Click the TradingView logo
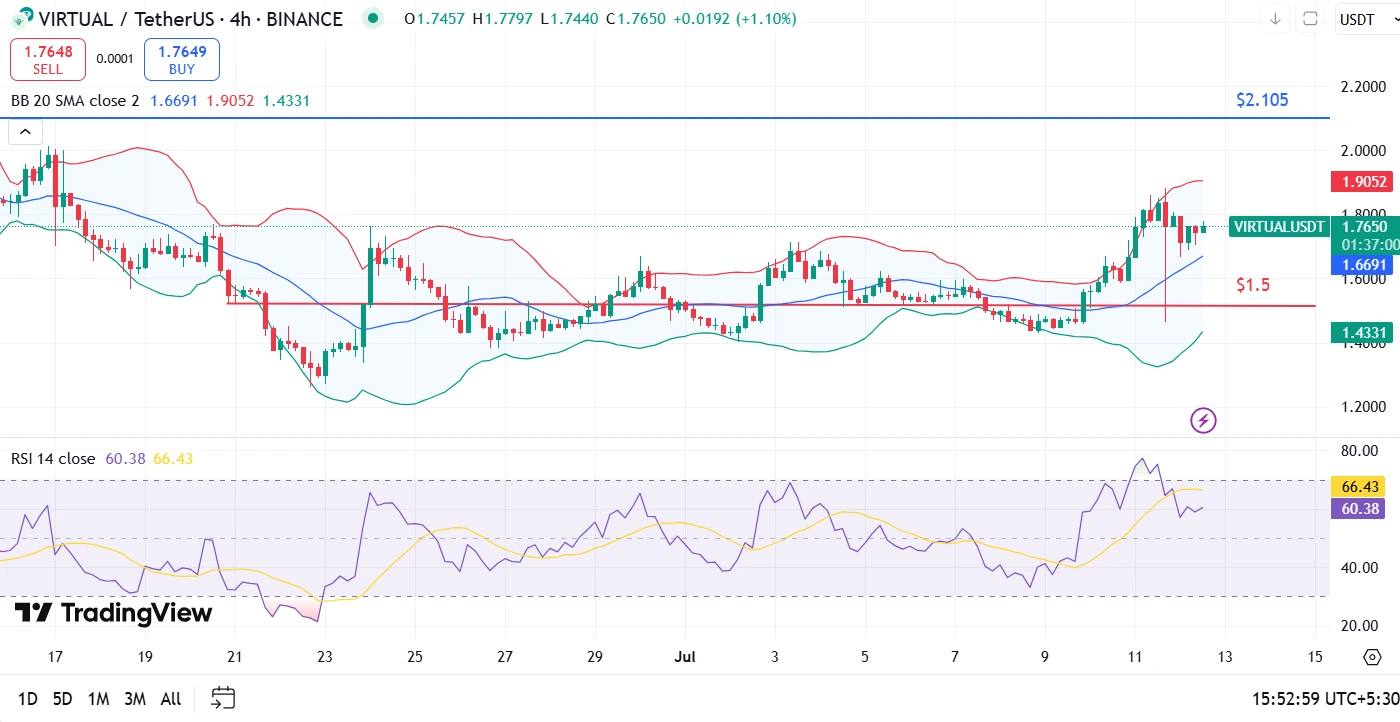The height and width of the screenshot is (722, 1400). coord(113,612)
